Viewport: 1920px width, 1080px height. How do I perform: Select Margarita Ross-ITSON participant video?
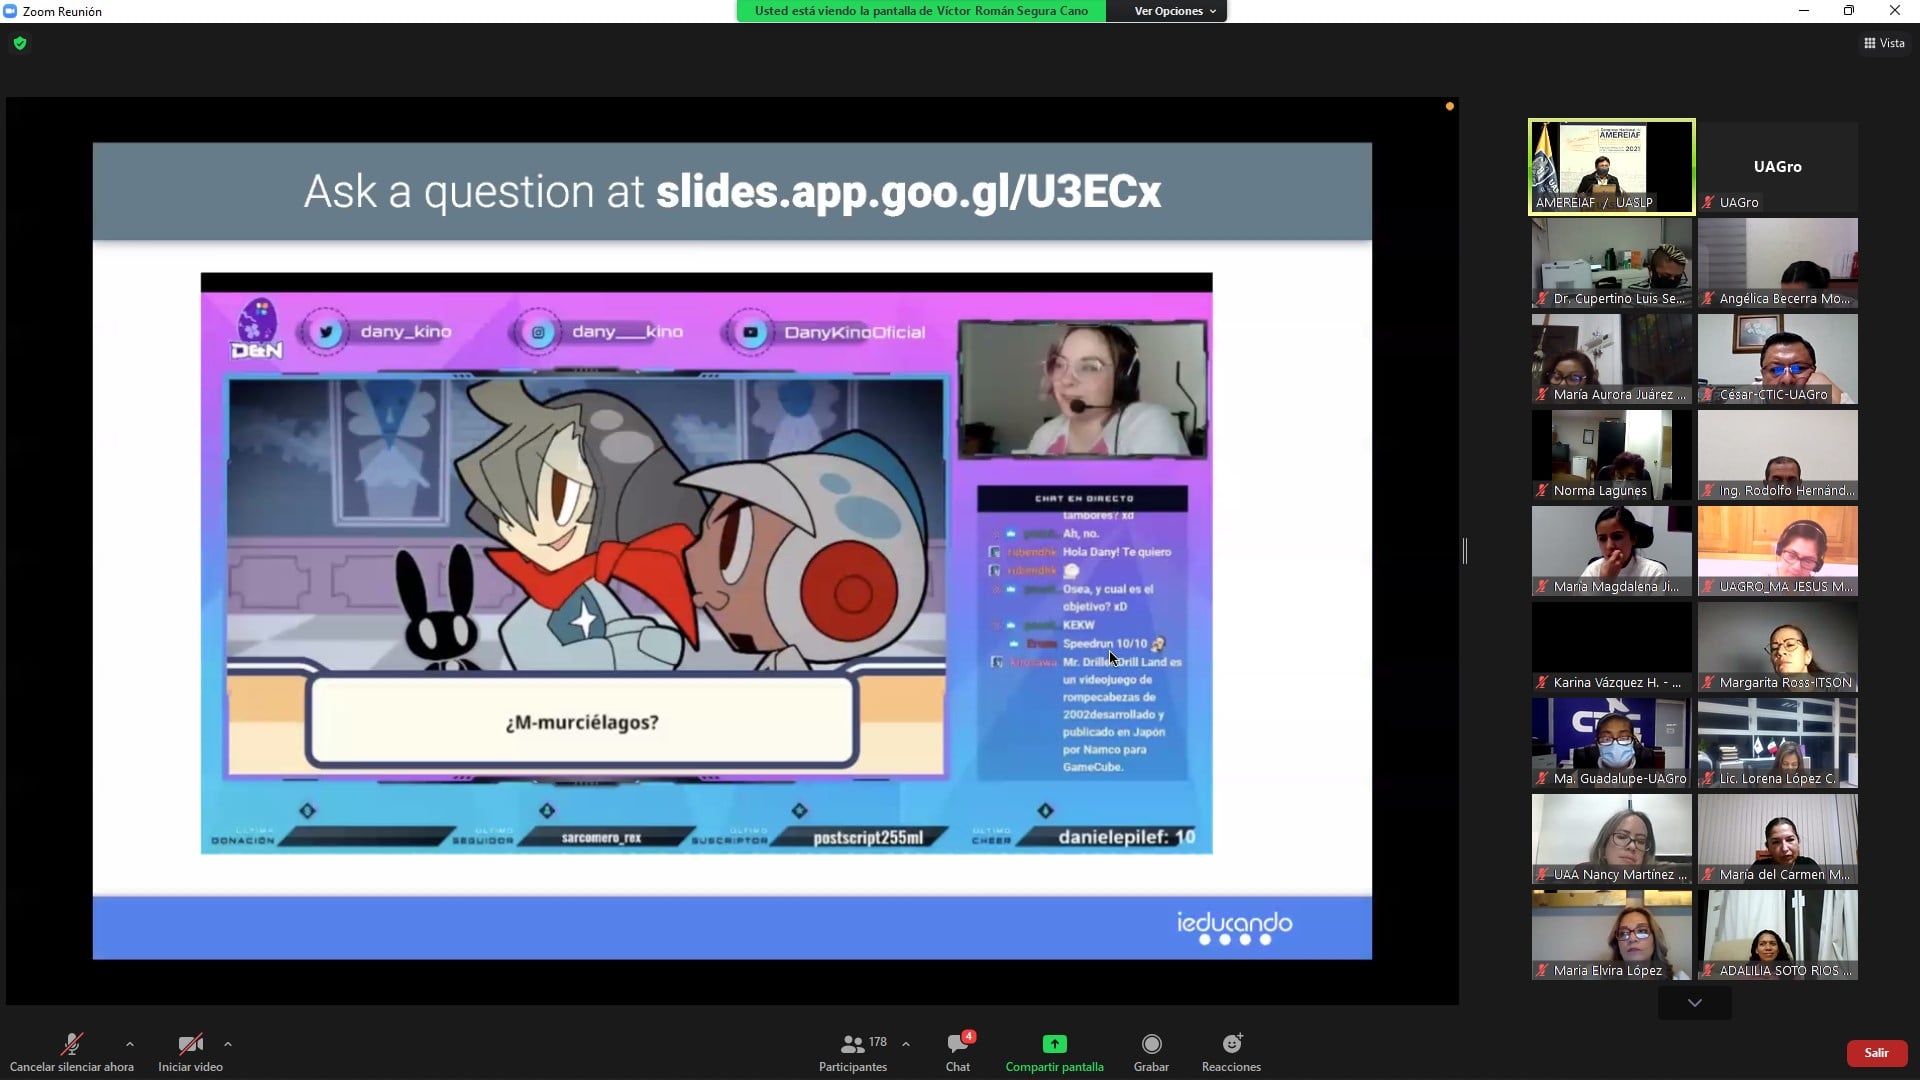click(1777, 646)
